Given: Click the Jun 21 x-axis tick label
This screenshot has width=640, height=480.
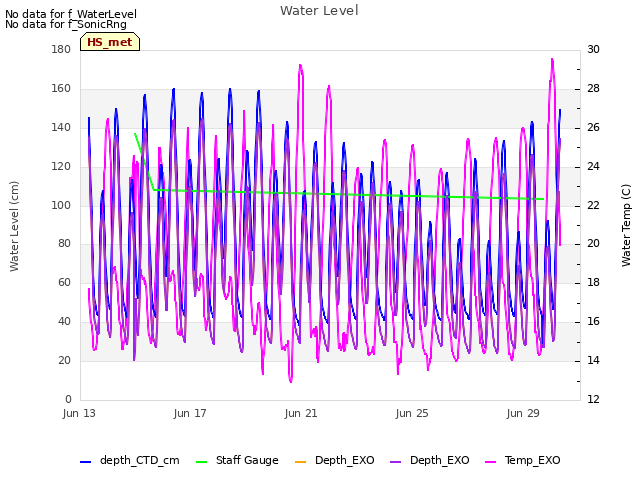Looking at the screenshot, I should click(x=301, y=413).
